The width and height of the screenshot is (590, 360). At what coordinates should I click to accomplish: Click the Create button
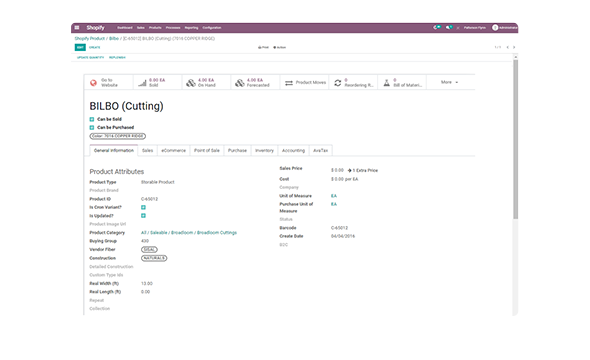point(94,47)
